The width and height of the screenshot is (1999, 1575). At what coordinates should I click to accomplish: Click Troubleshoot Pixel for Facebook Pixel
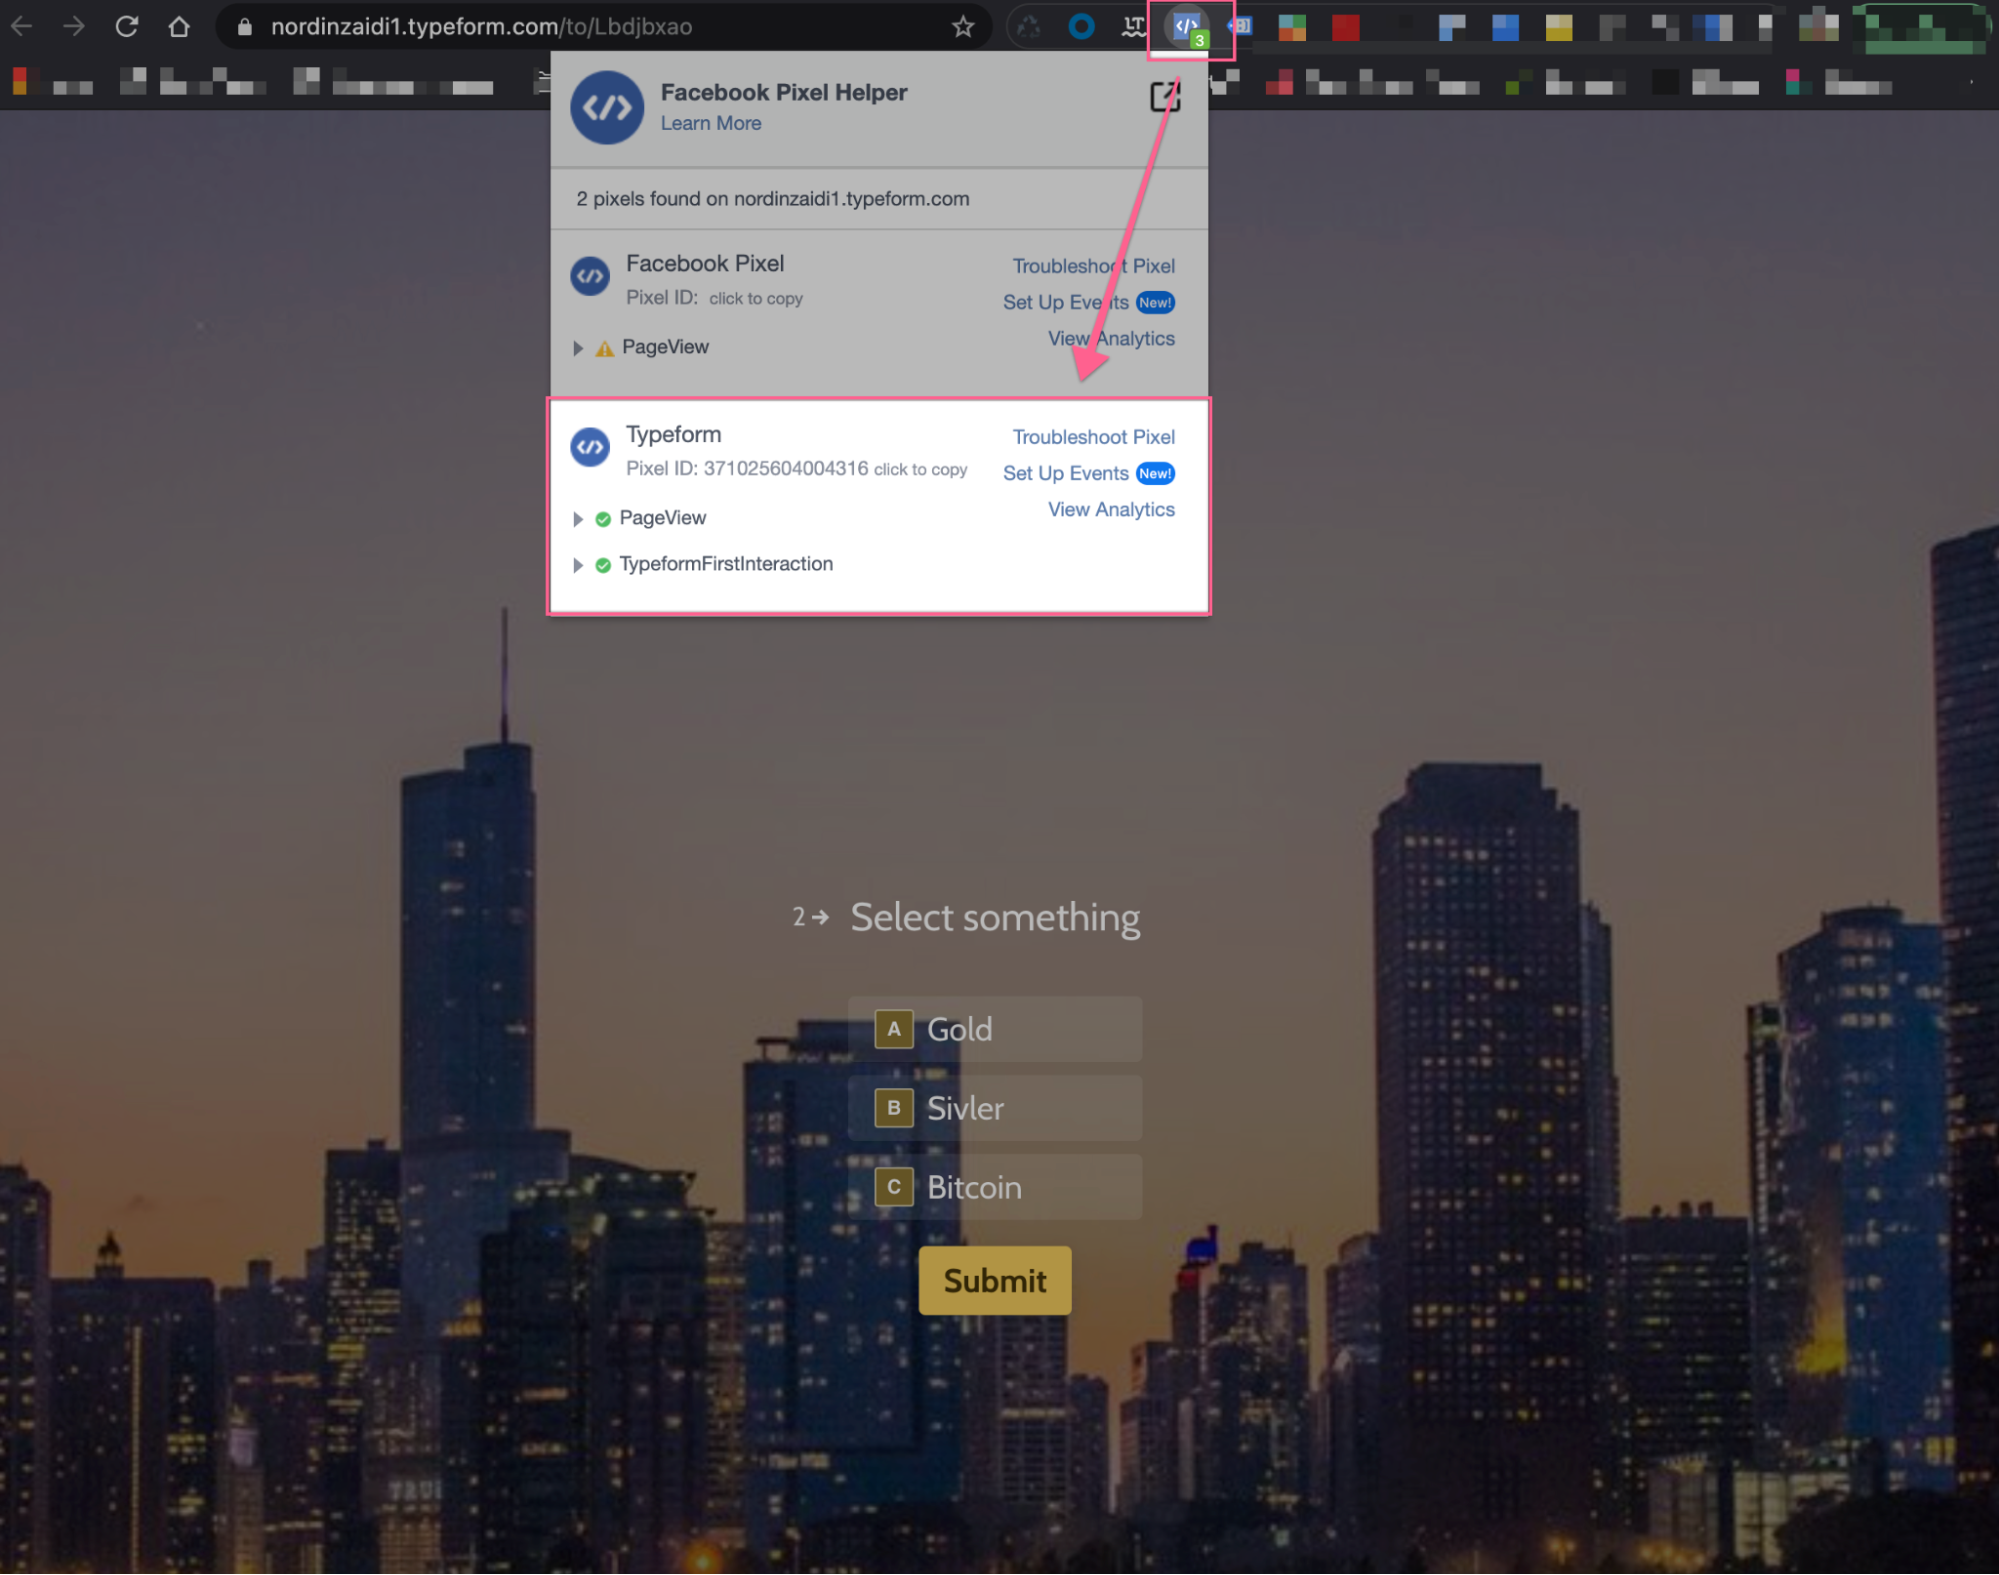[x=1093, y=266]
